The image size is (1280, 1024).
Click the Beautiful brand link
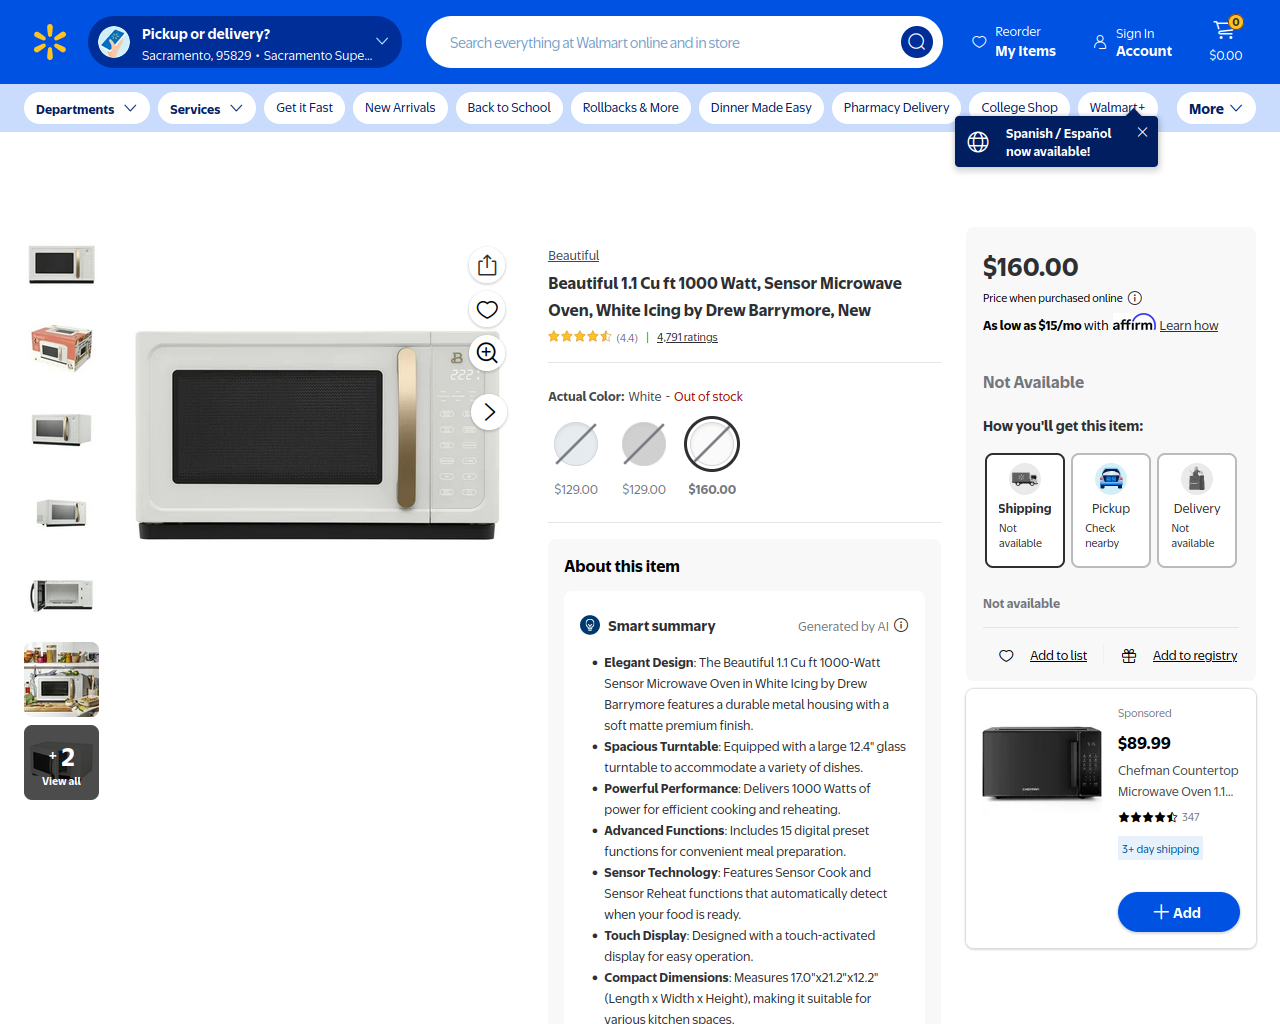click(573, 256)
